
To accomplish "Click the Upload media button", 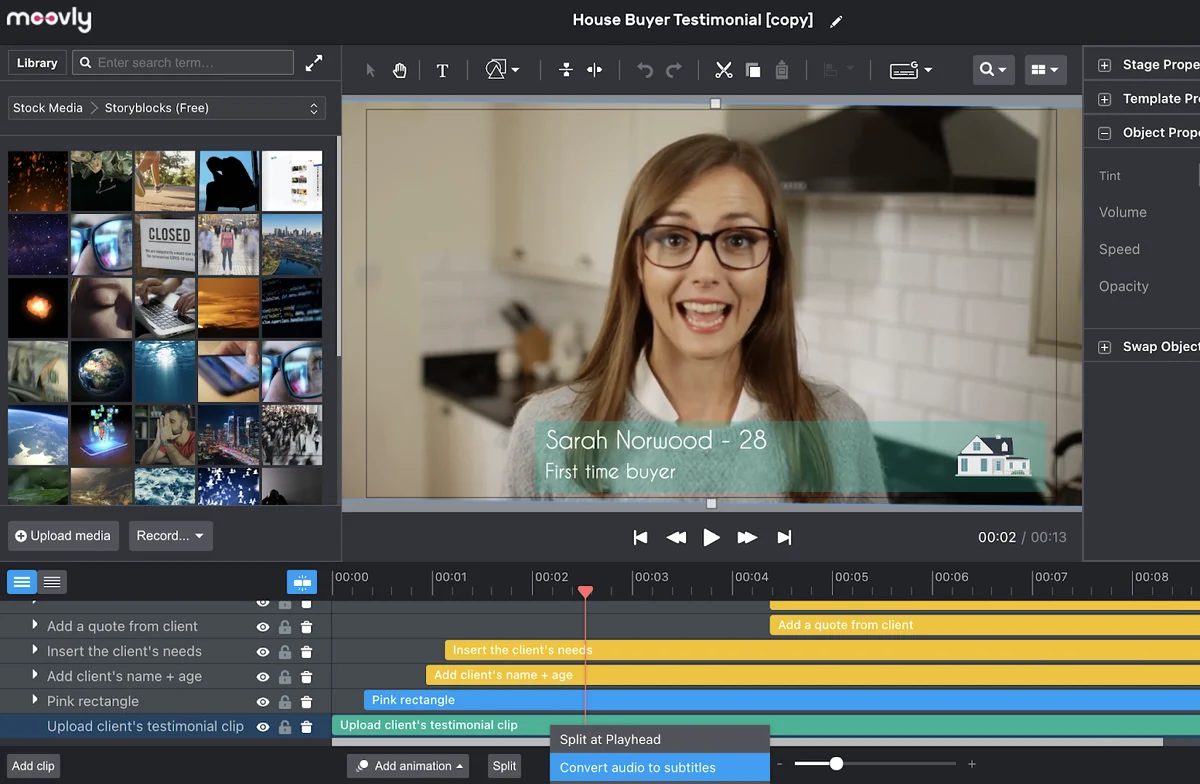I will pos(63,536).
